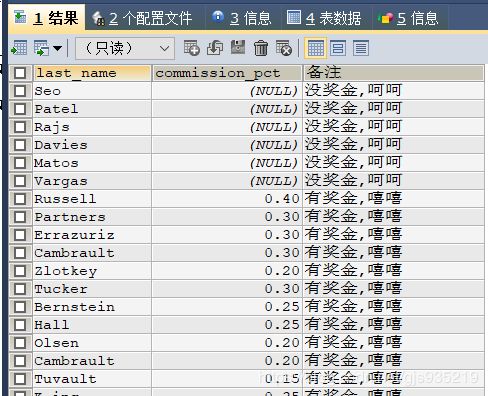Select the Errazuriz last_name cell

coord(92,235)
